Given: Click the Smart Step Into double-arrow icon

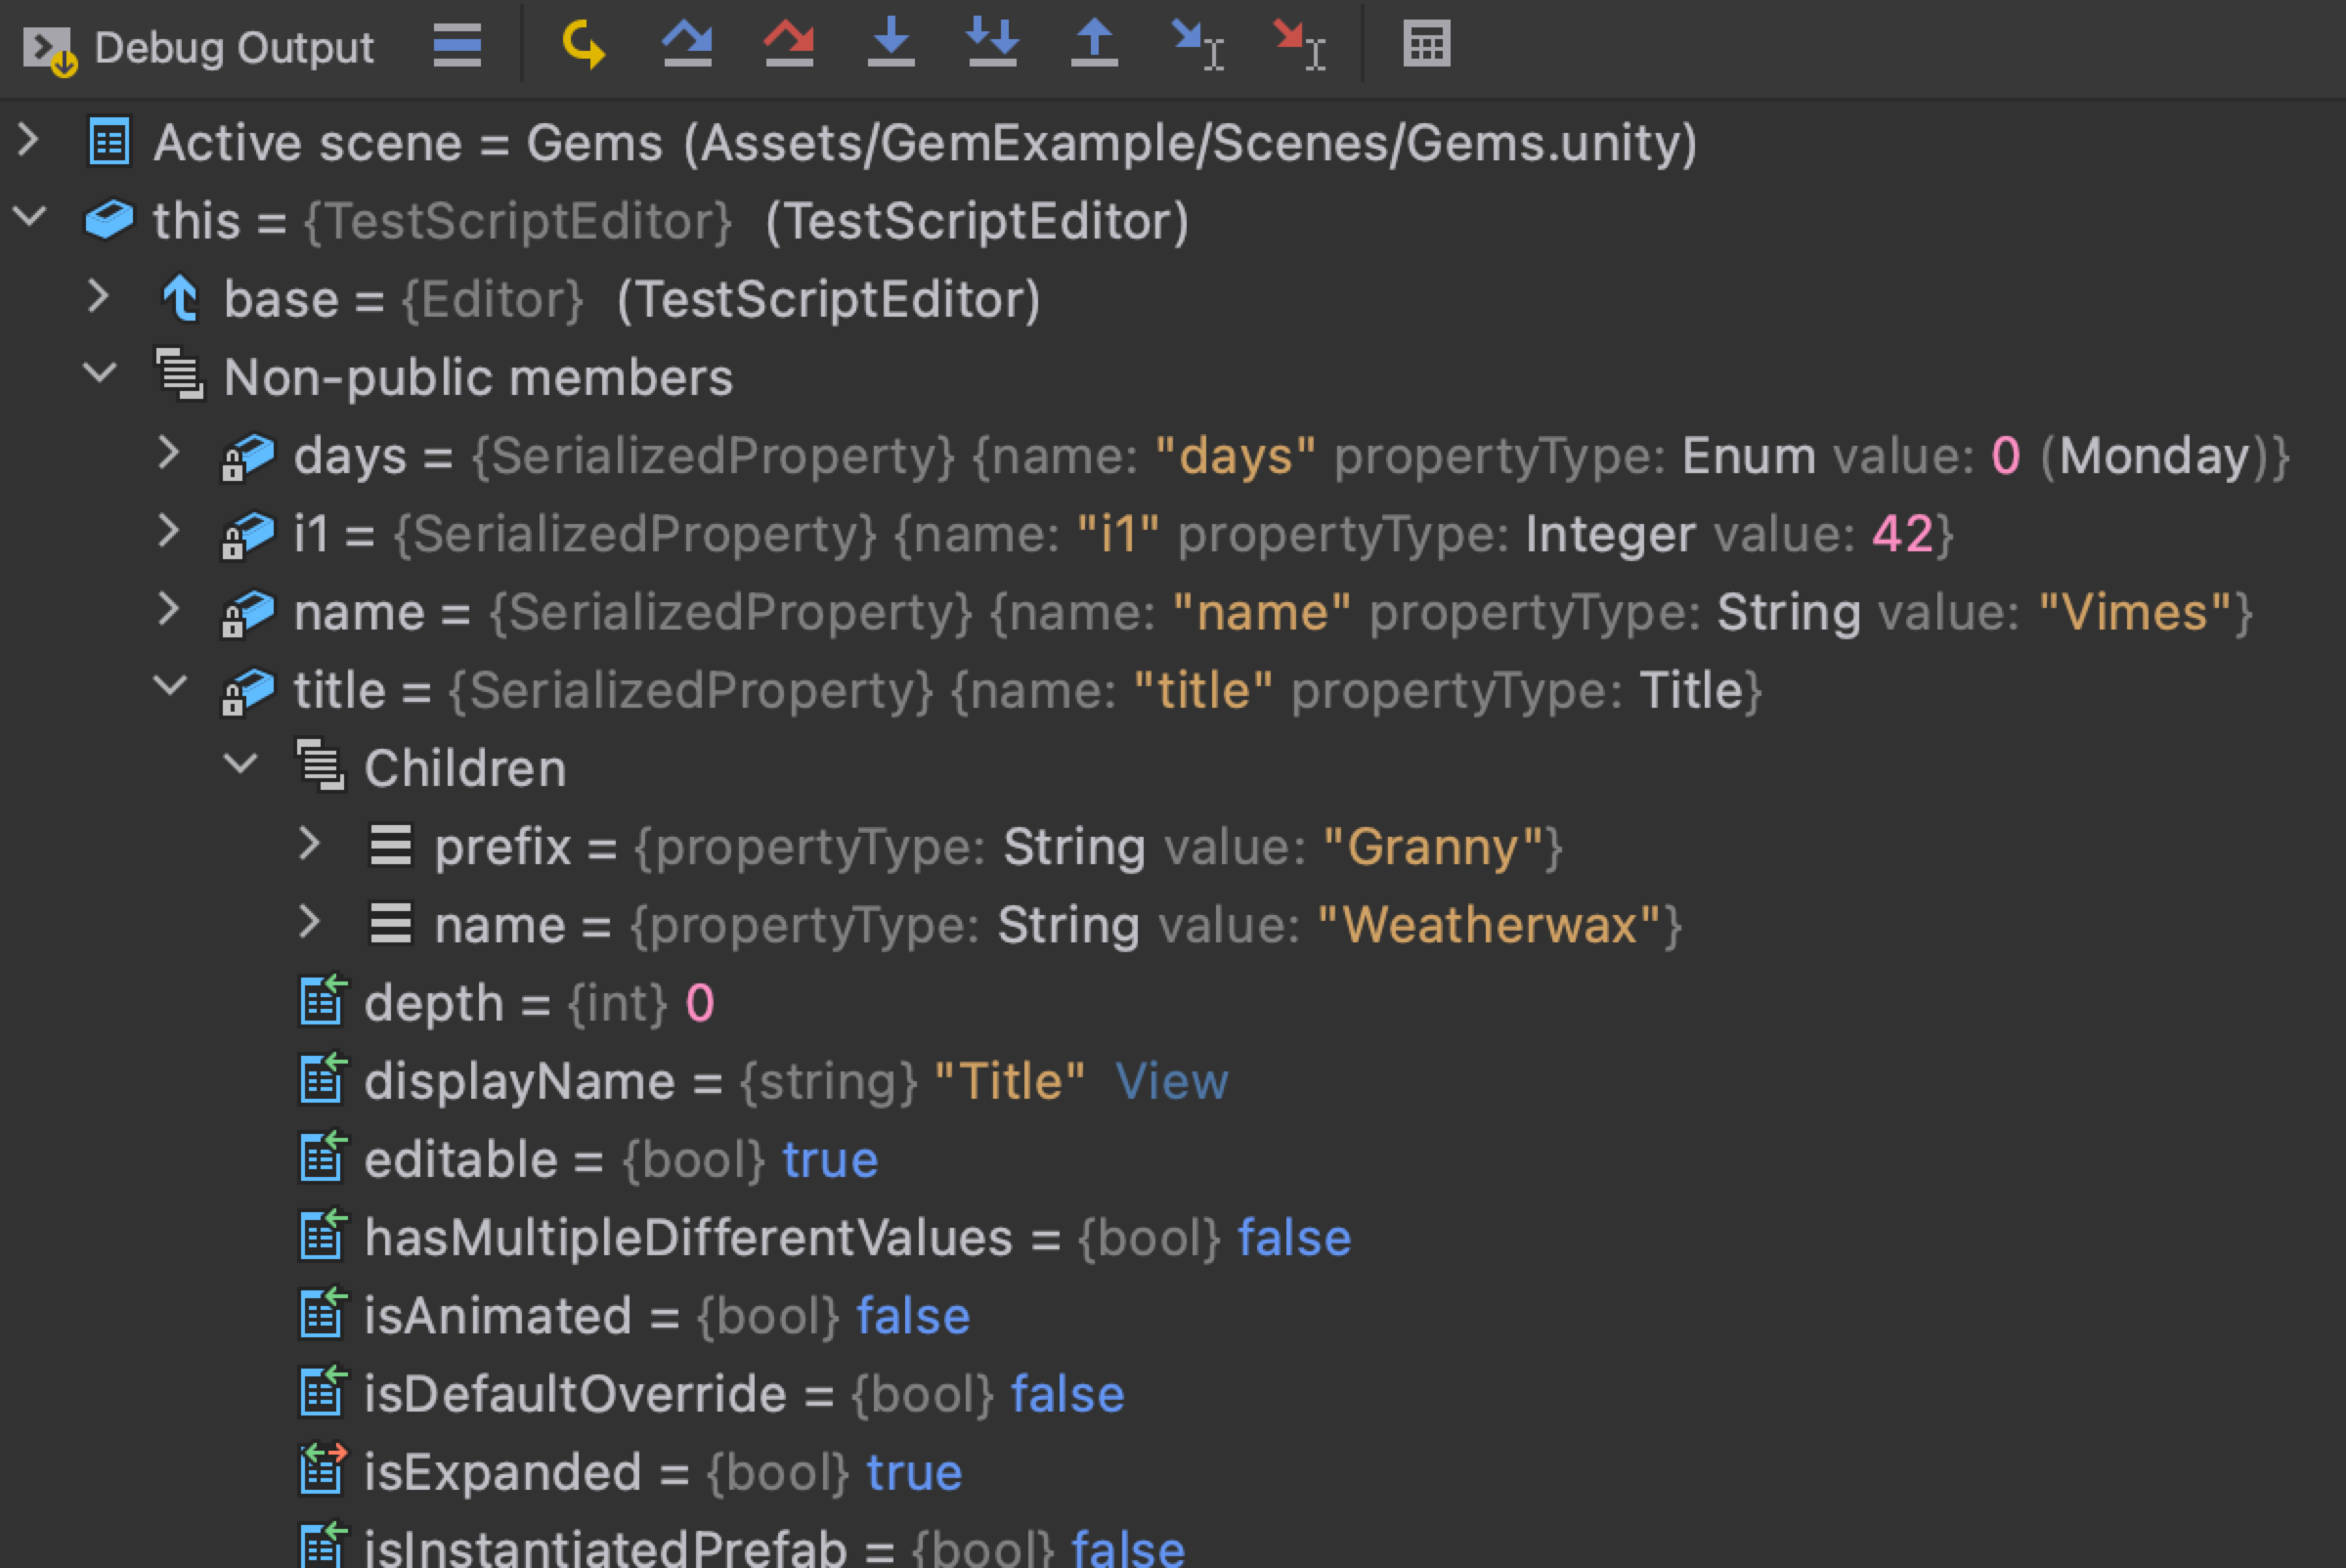Looking at the screenshot, I should (992, 45).
